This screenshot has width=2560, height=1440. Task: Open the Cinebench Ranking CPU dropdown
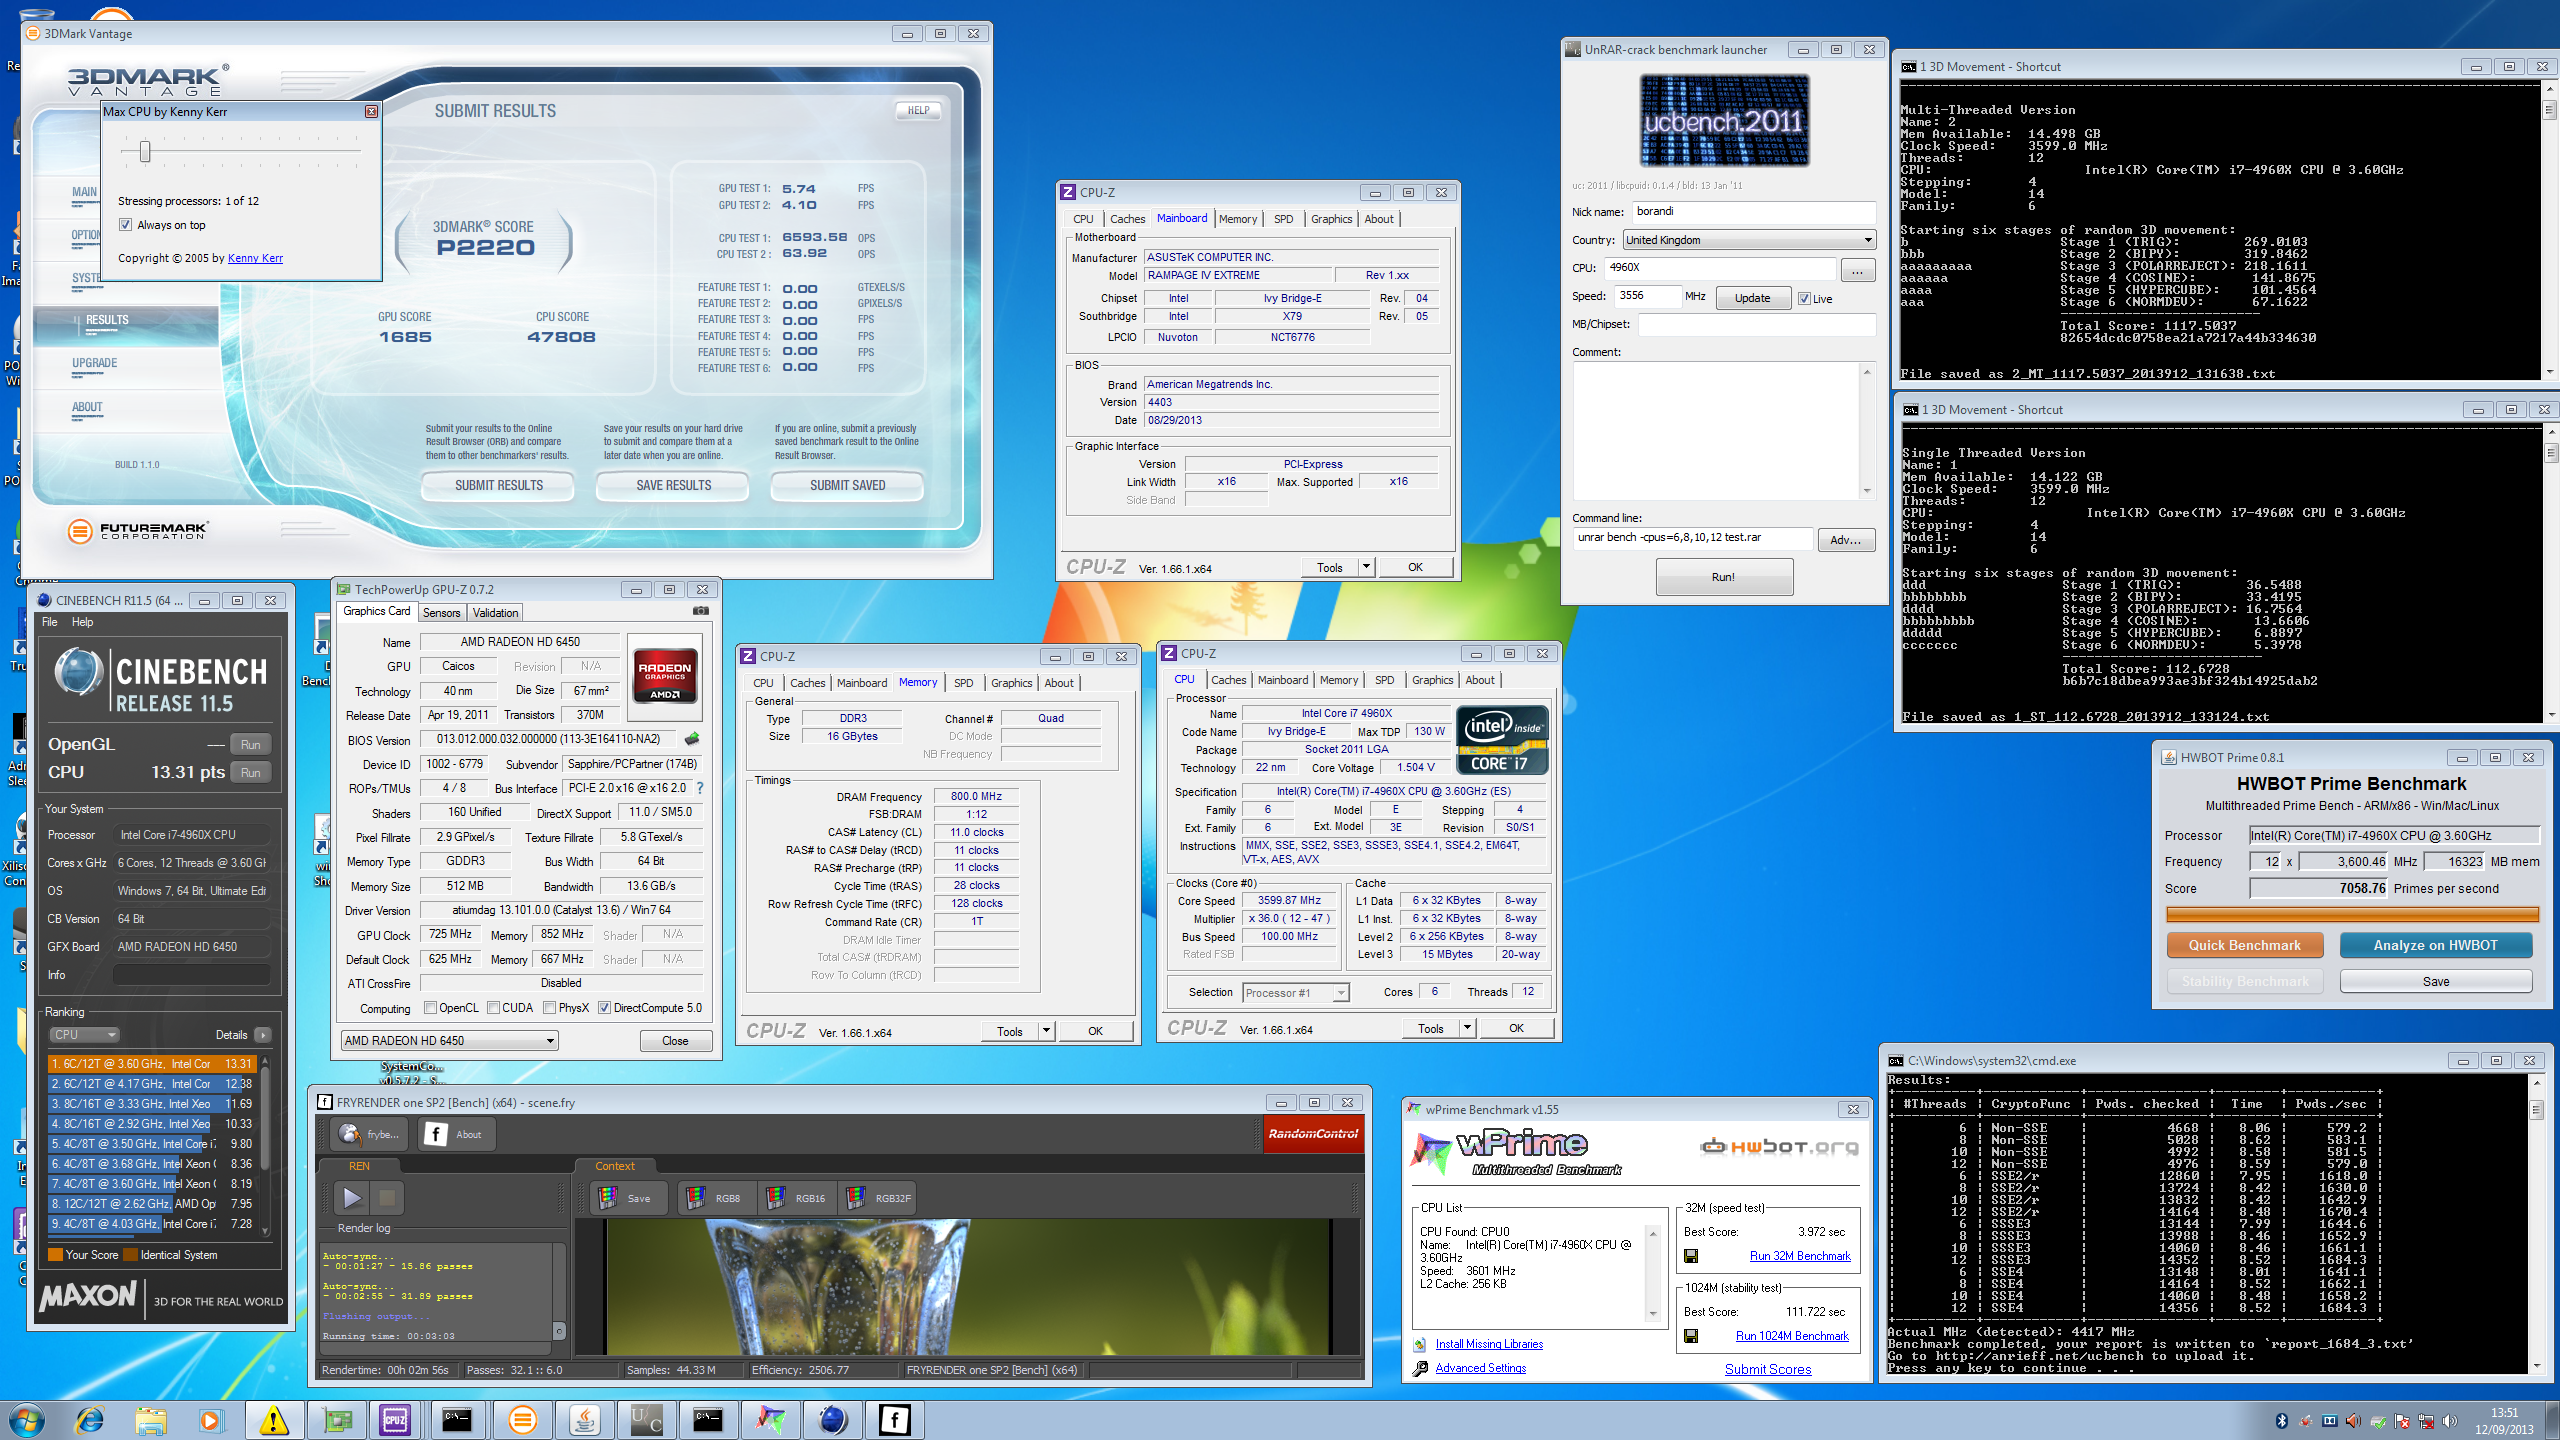click(x=84, y=1035)
